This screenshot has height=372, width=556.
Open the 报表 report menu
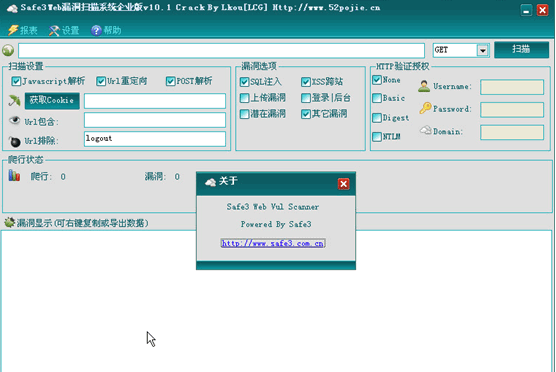click(23, 30)
